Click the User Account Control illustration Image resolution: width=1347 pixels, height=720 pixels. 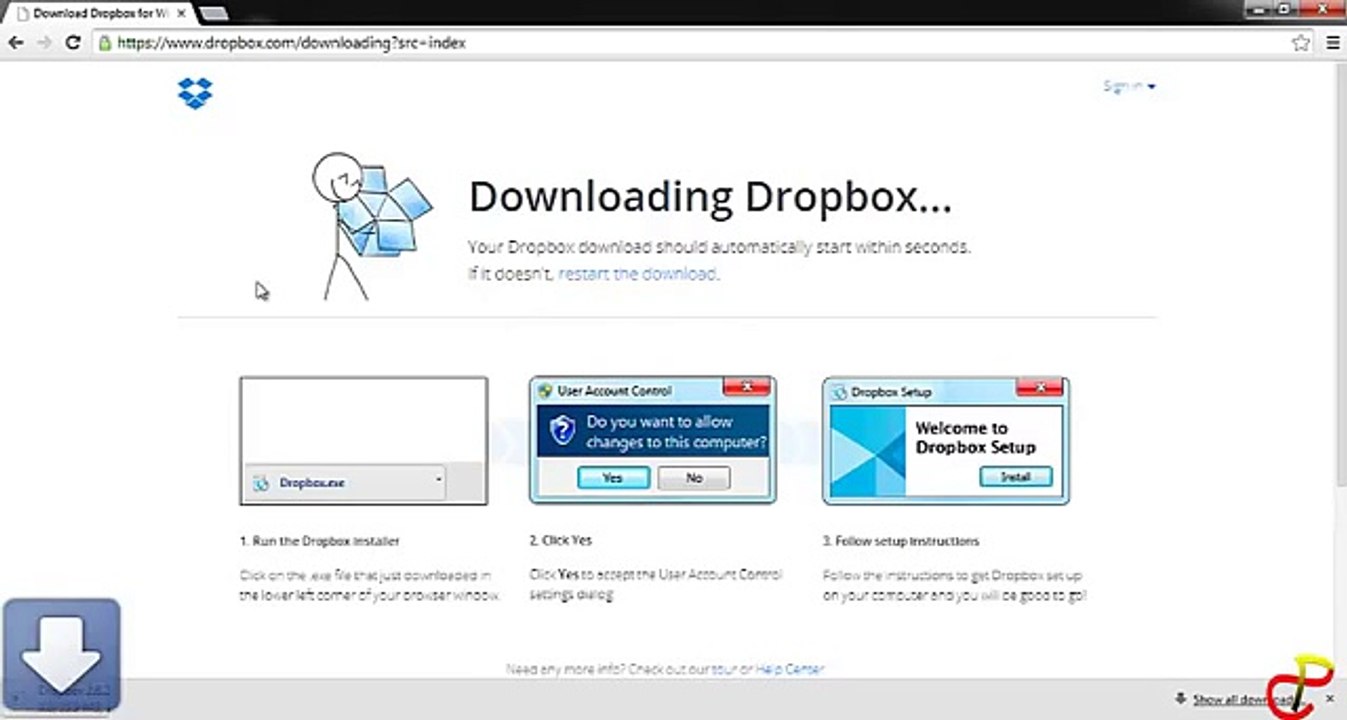[653, 440]
